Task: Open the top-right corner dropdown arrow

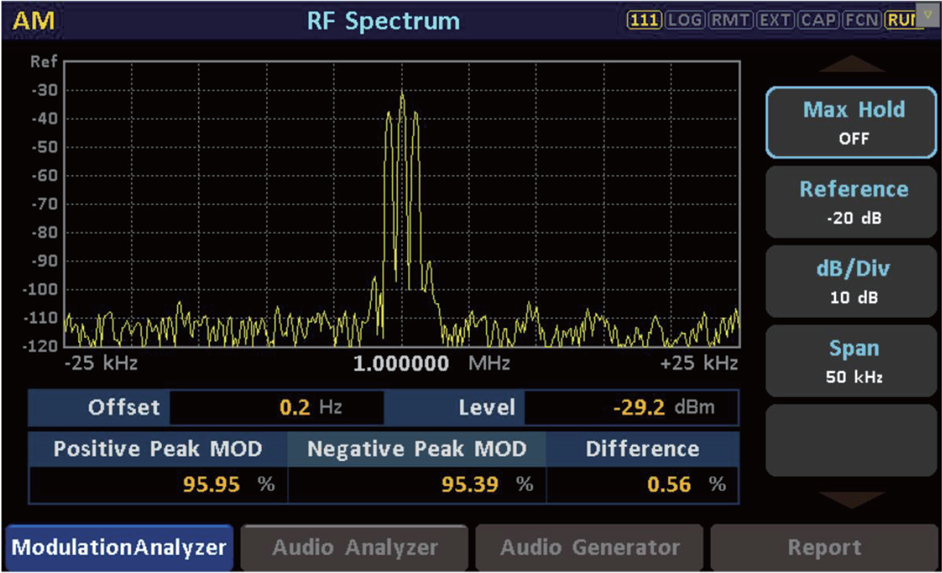Action: click(928, 14)
